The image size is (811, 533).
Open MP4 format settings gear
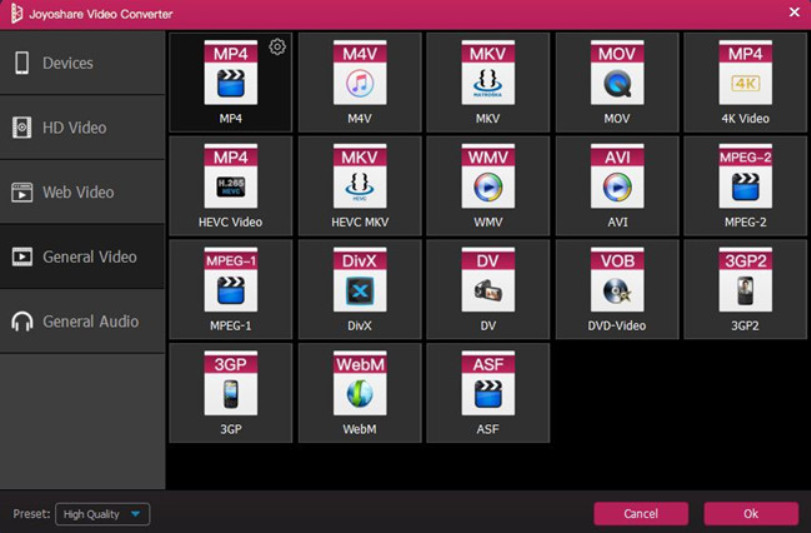coord(277,47)
